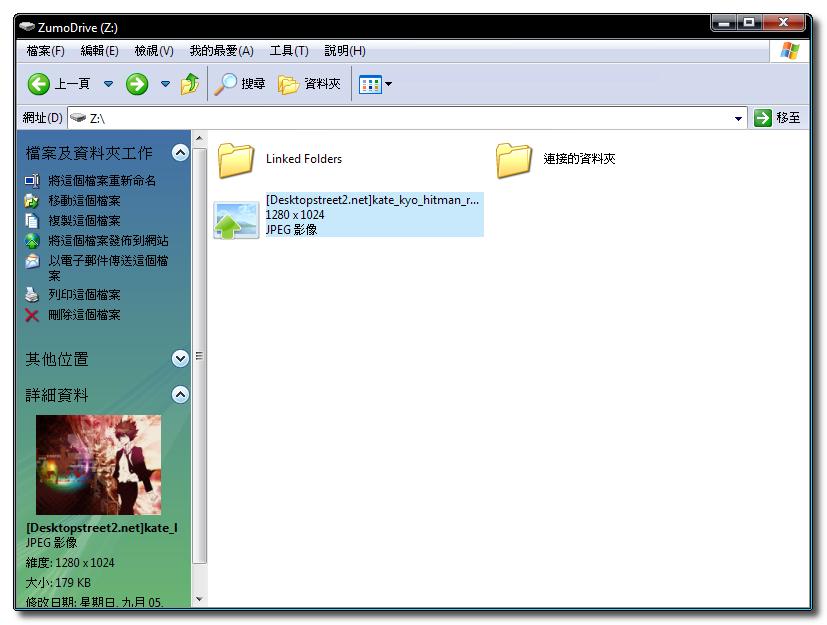Screen dimensions: 827x625
Task: Click 移動這個檔案 move link
Action: [84, 201]
